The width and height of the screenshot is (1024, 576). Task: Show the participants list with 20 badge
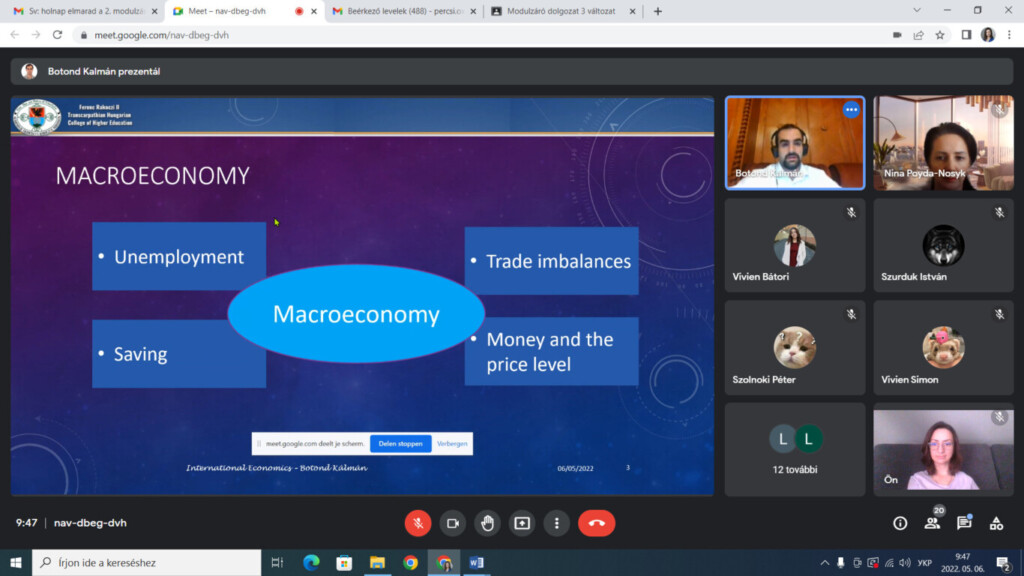point(932,522)
